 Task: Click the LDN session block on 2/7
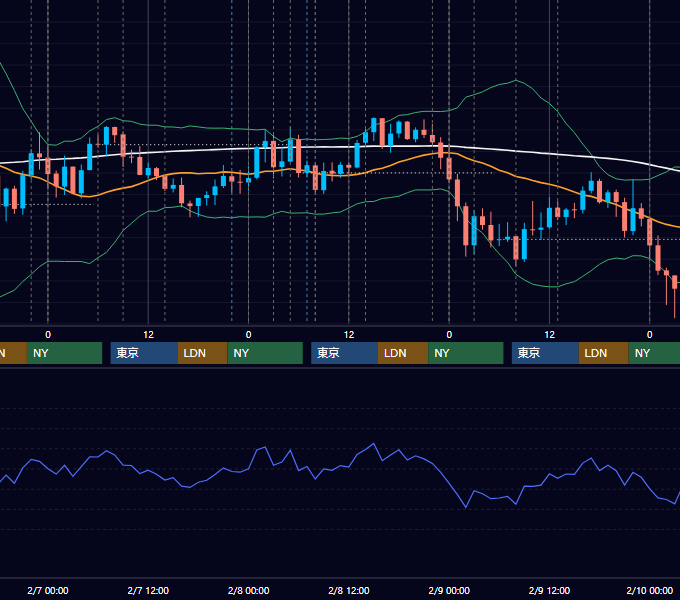(203, 353)
